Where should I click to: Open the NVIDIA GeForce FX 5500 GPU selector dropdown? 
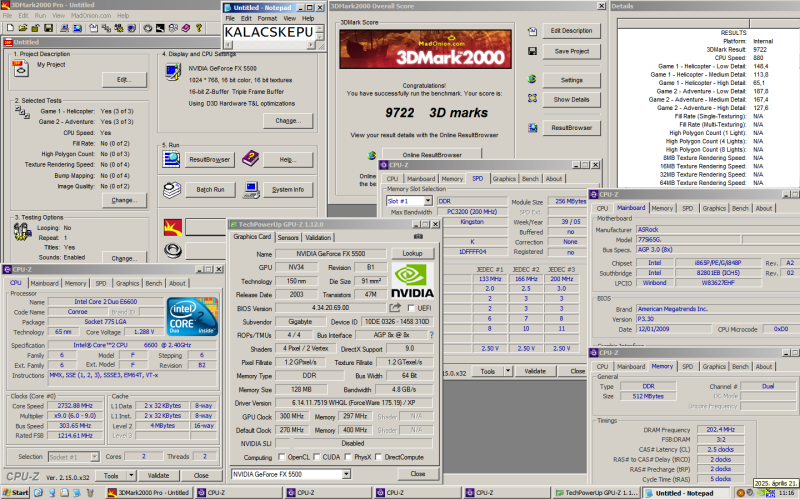346,474
